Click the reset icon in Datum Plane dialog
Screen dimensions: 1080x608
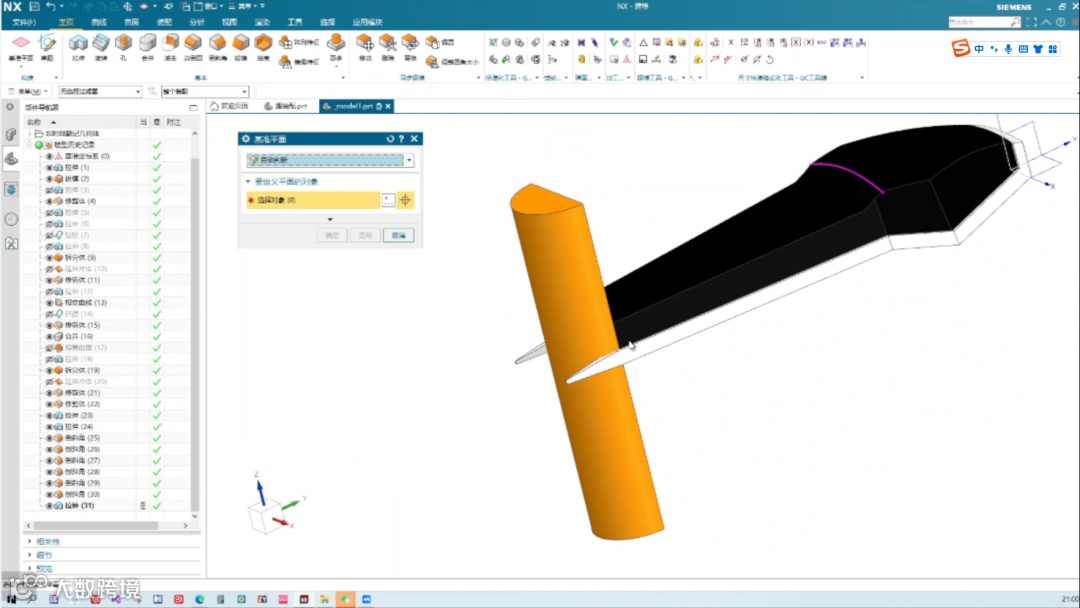[x=390, y=139]
